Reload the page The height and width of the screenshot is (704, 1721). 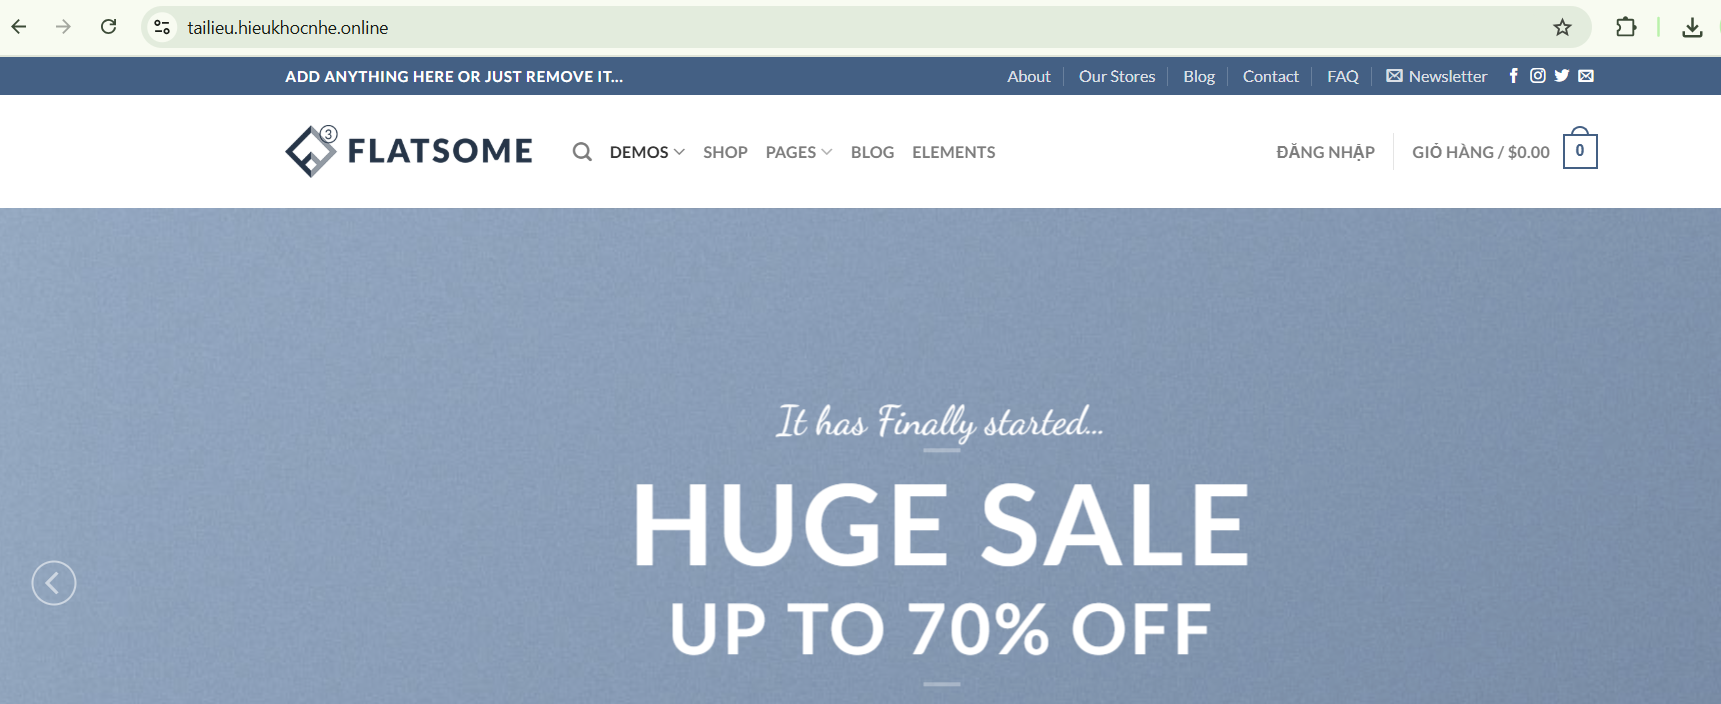pyautogui.click(x=109, y=27)
